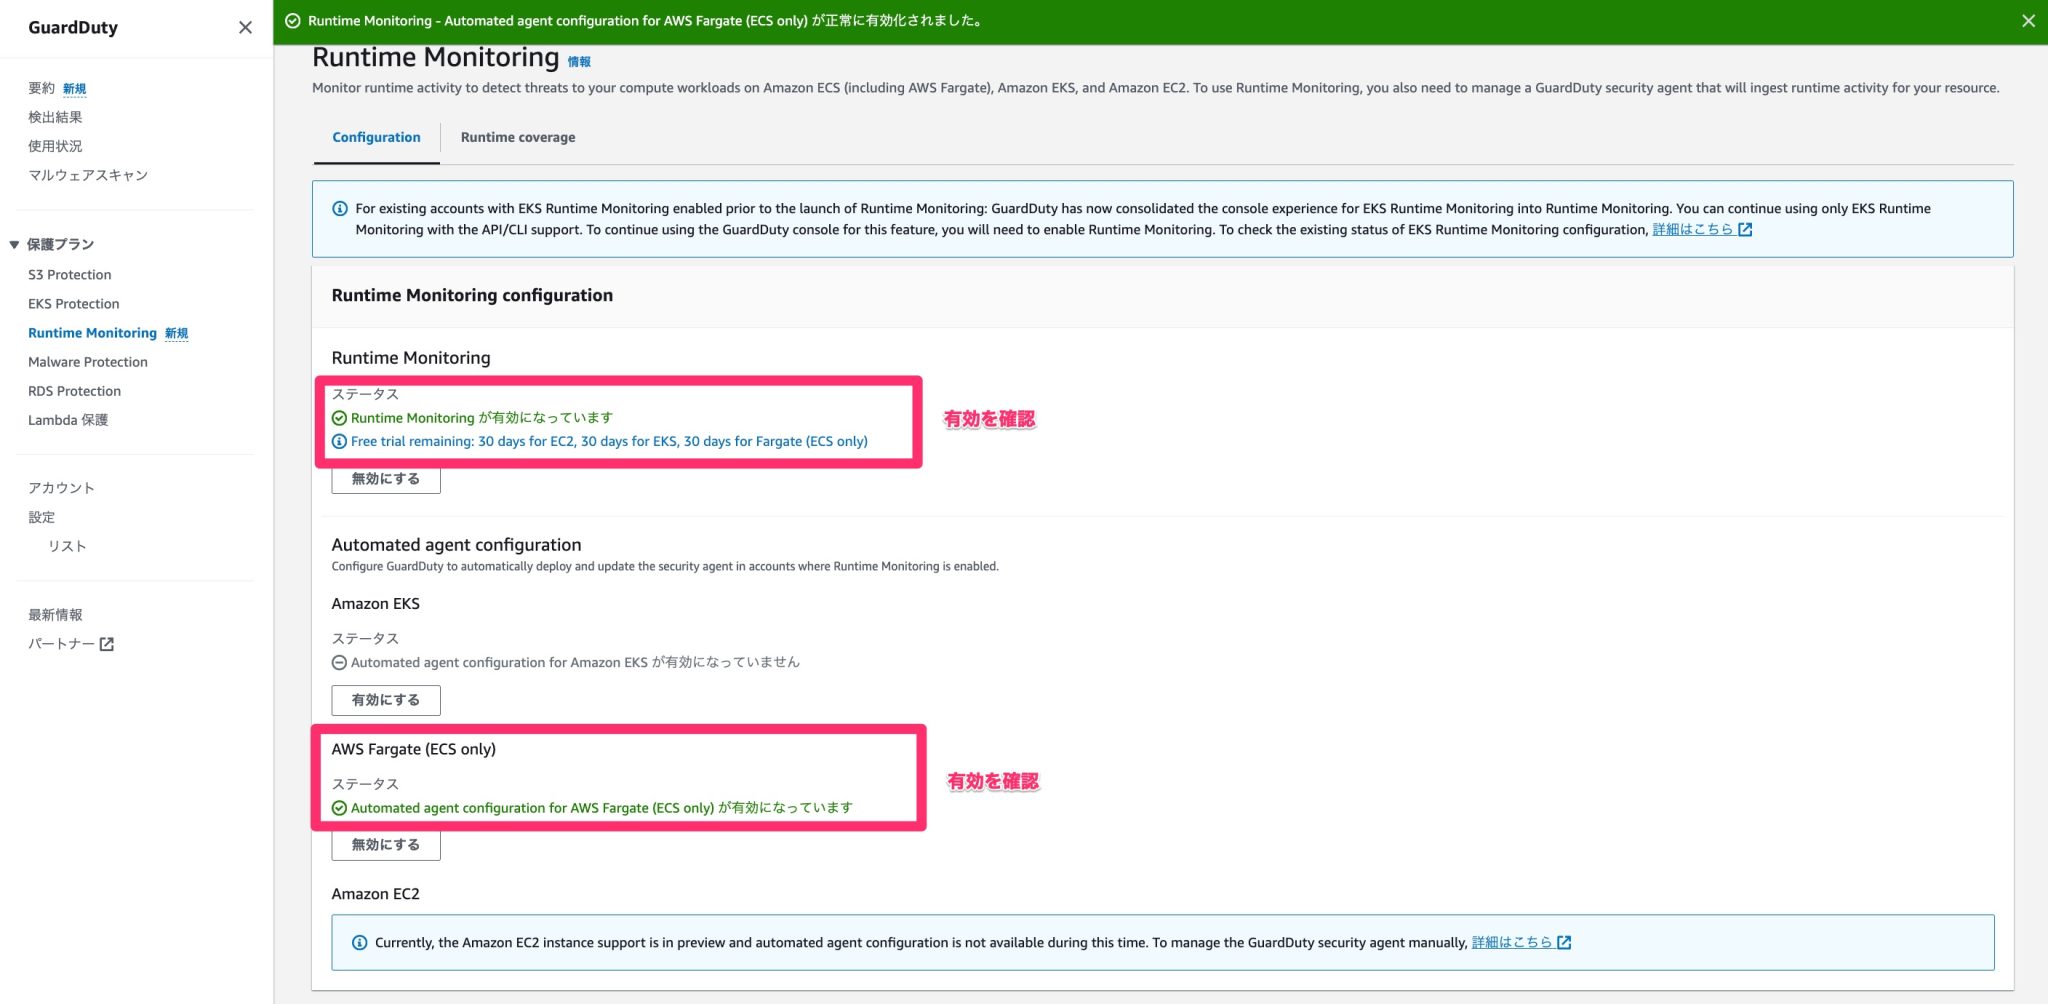Click the external link icon after 詳細はこちら in the EKS notice

point(1744,229)
